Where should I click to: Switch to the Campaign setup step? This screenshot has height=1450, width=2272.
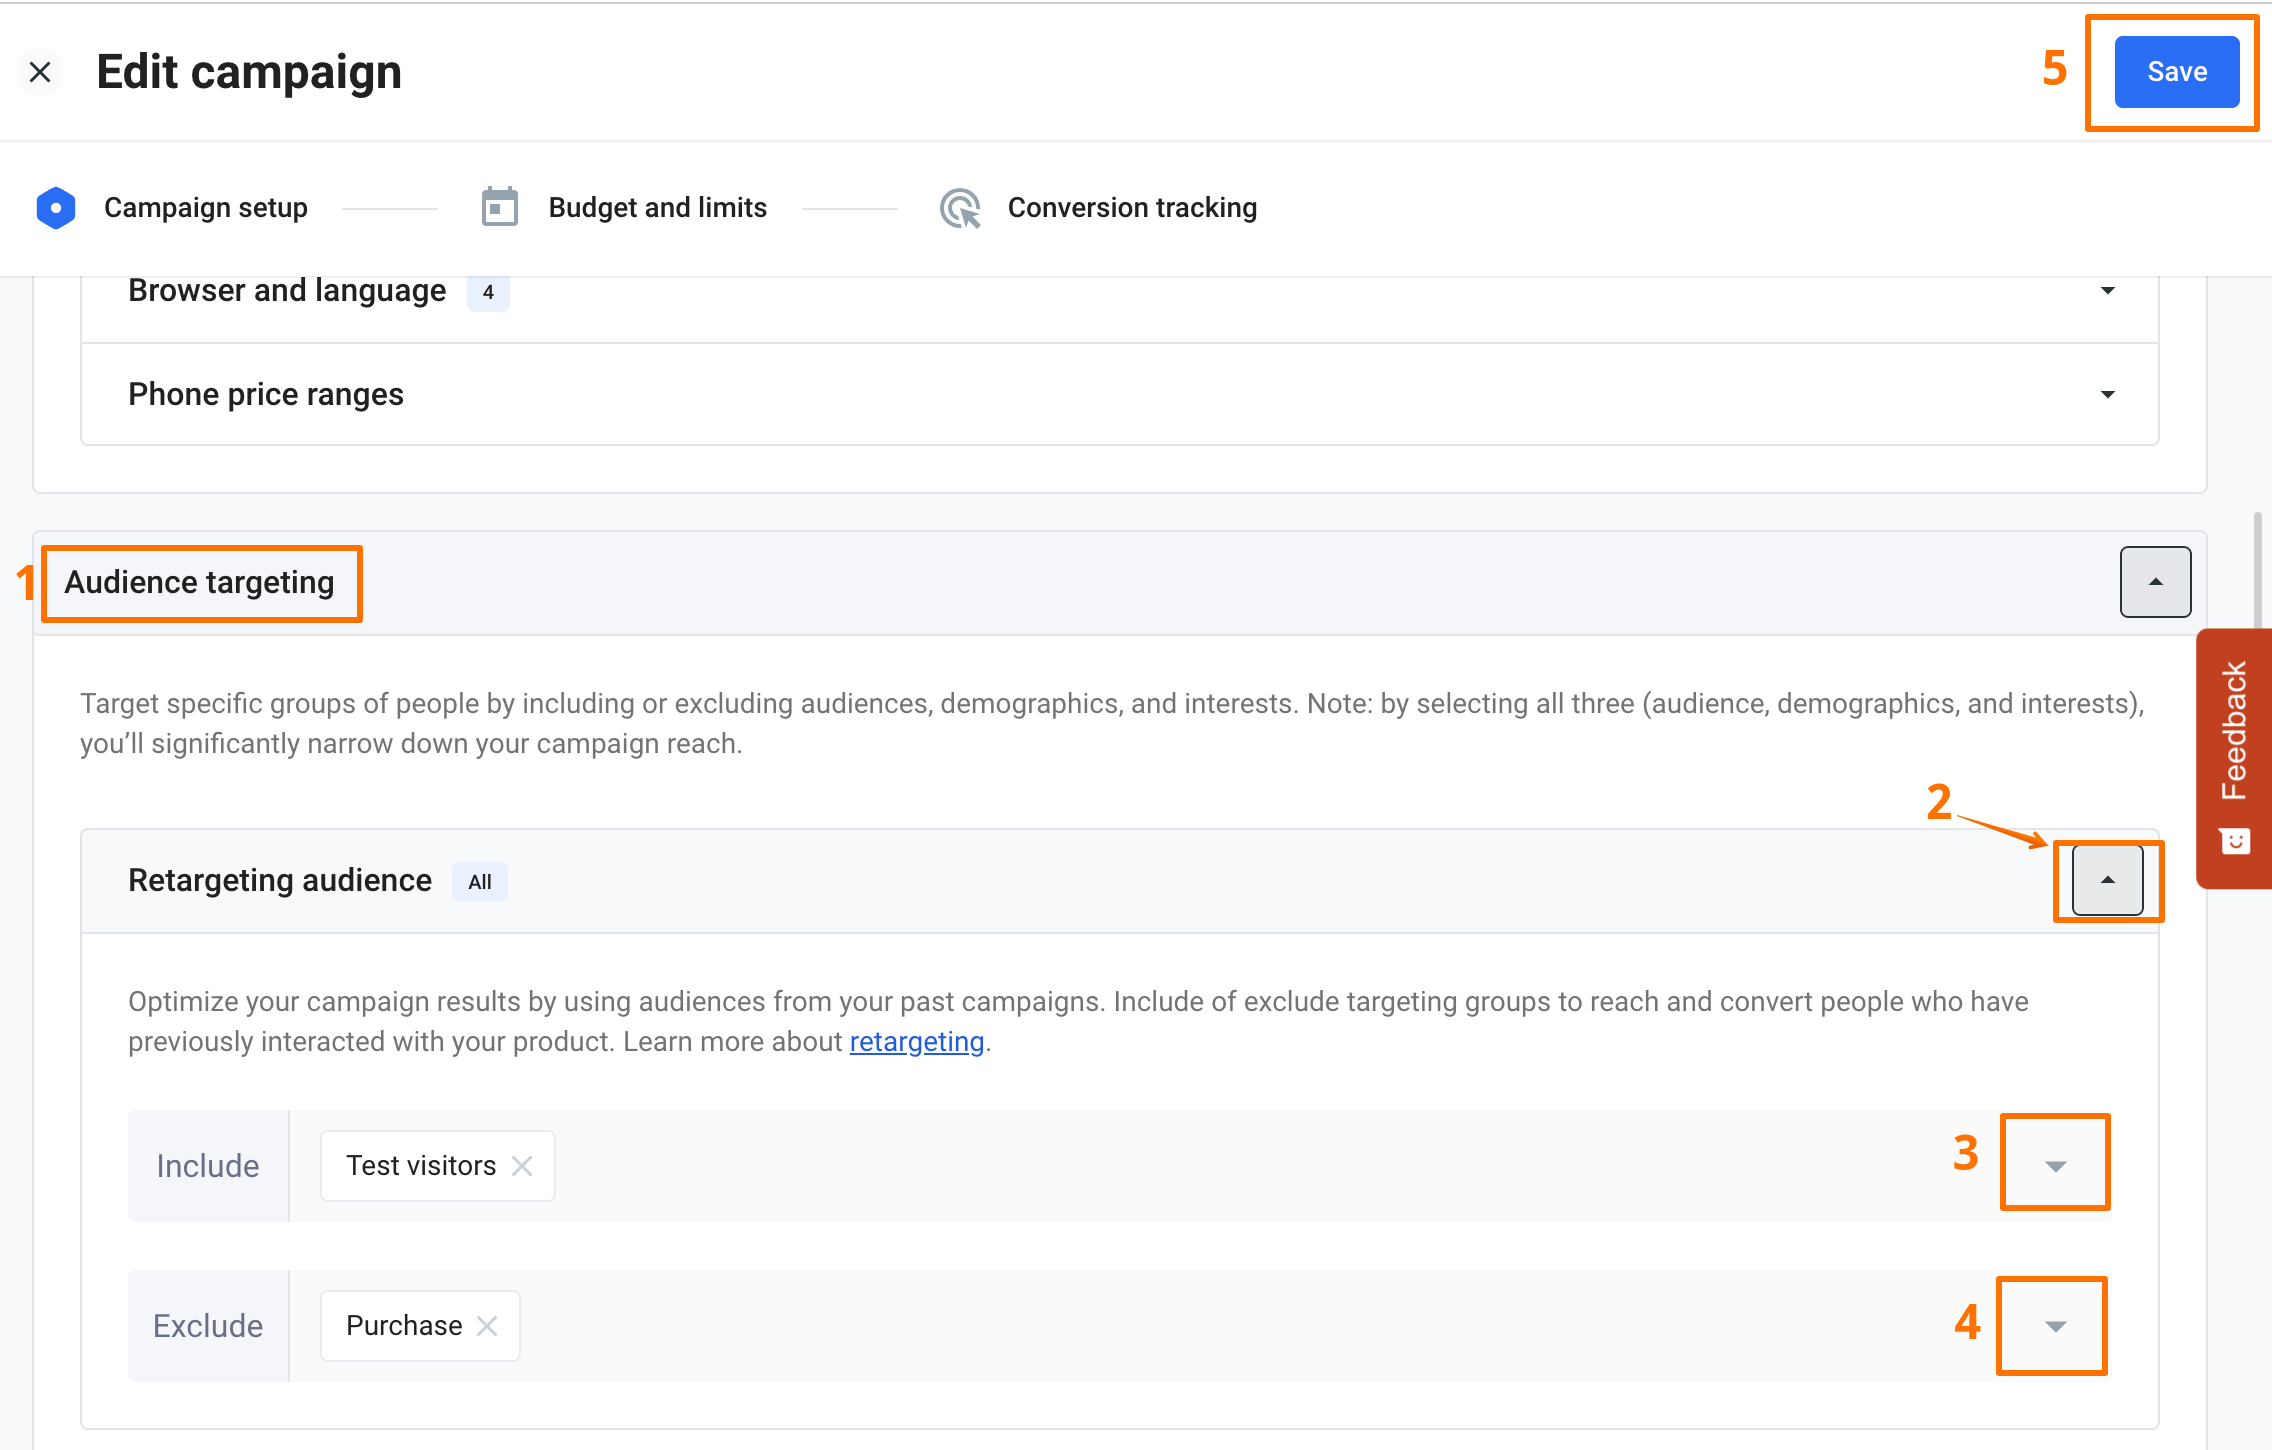tap(205, 208)
